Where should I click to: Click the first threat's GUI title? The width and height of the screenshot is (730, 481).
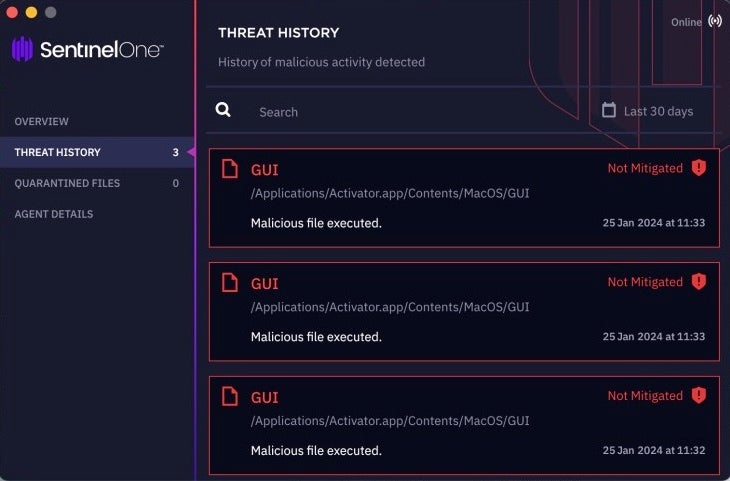[265, 170]
